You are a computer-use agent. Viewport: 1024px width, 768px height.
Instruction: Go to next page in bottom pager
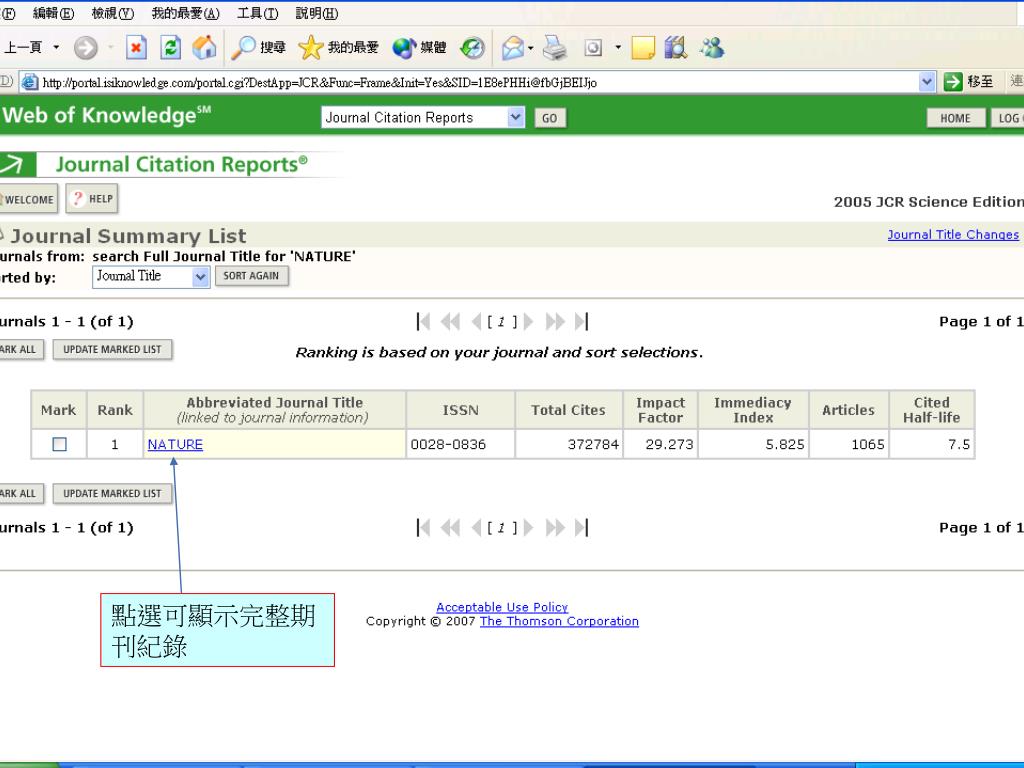(528, 528)
